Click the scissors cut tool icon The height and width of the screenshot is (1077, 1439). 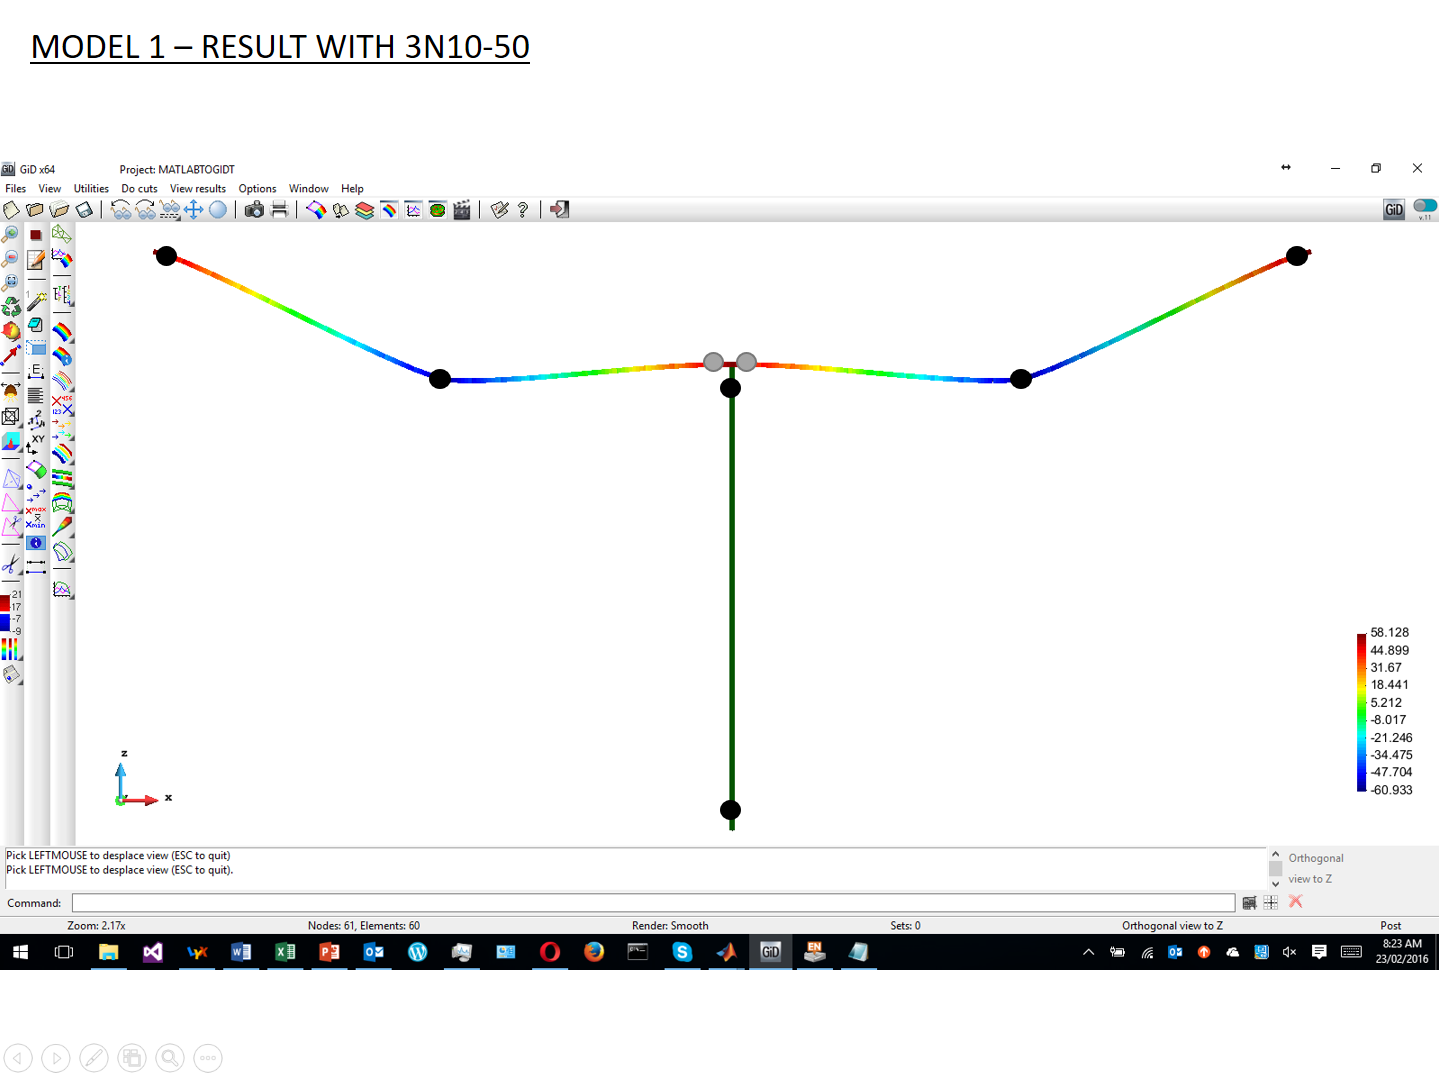point(11,565)
